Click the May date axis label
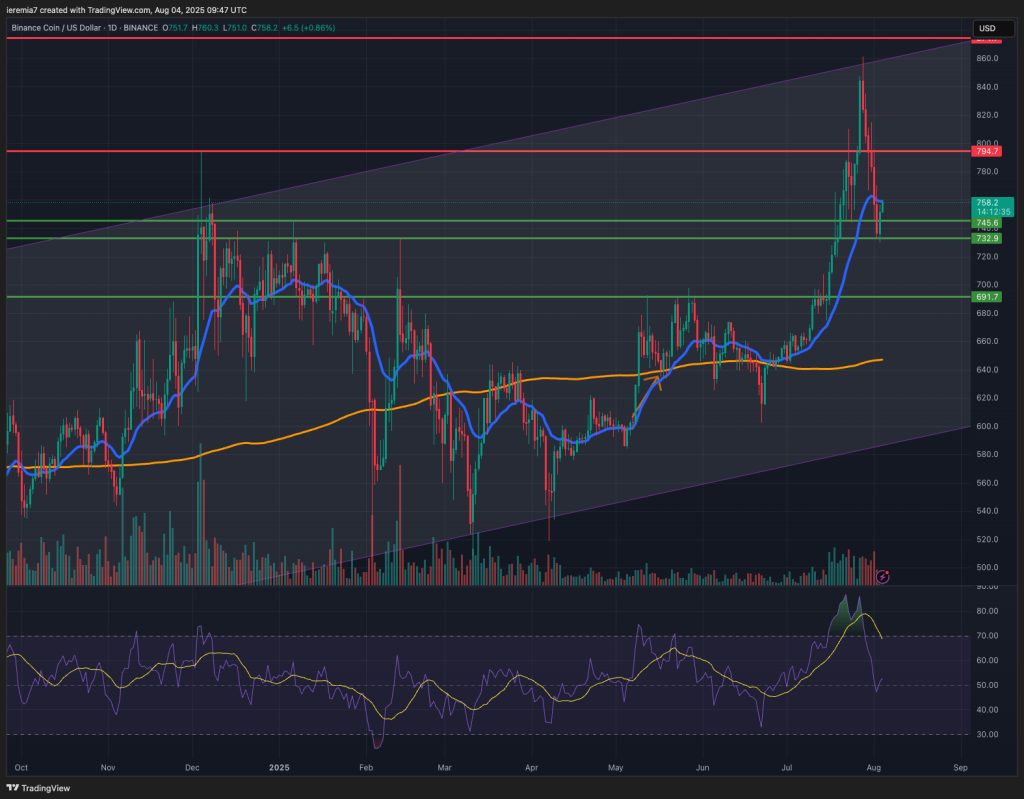The height and width of the screenshot is (799, 1024). (615, 768)
